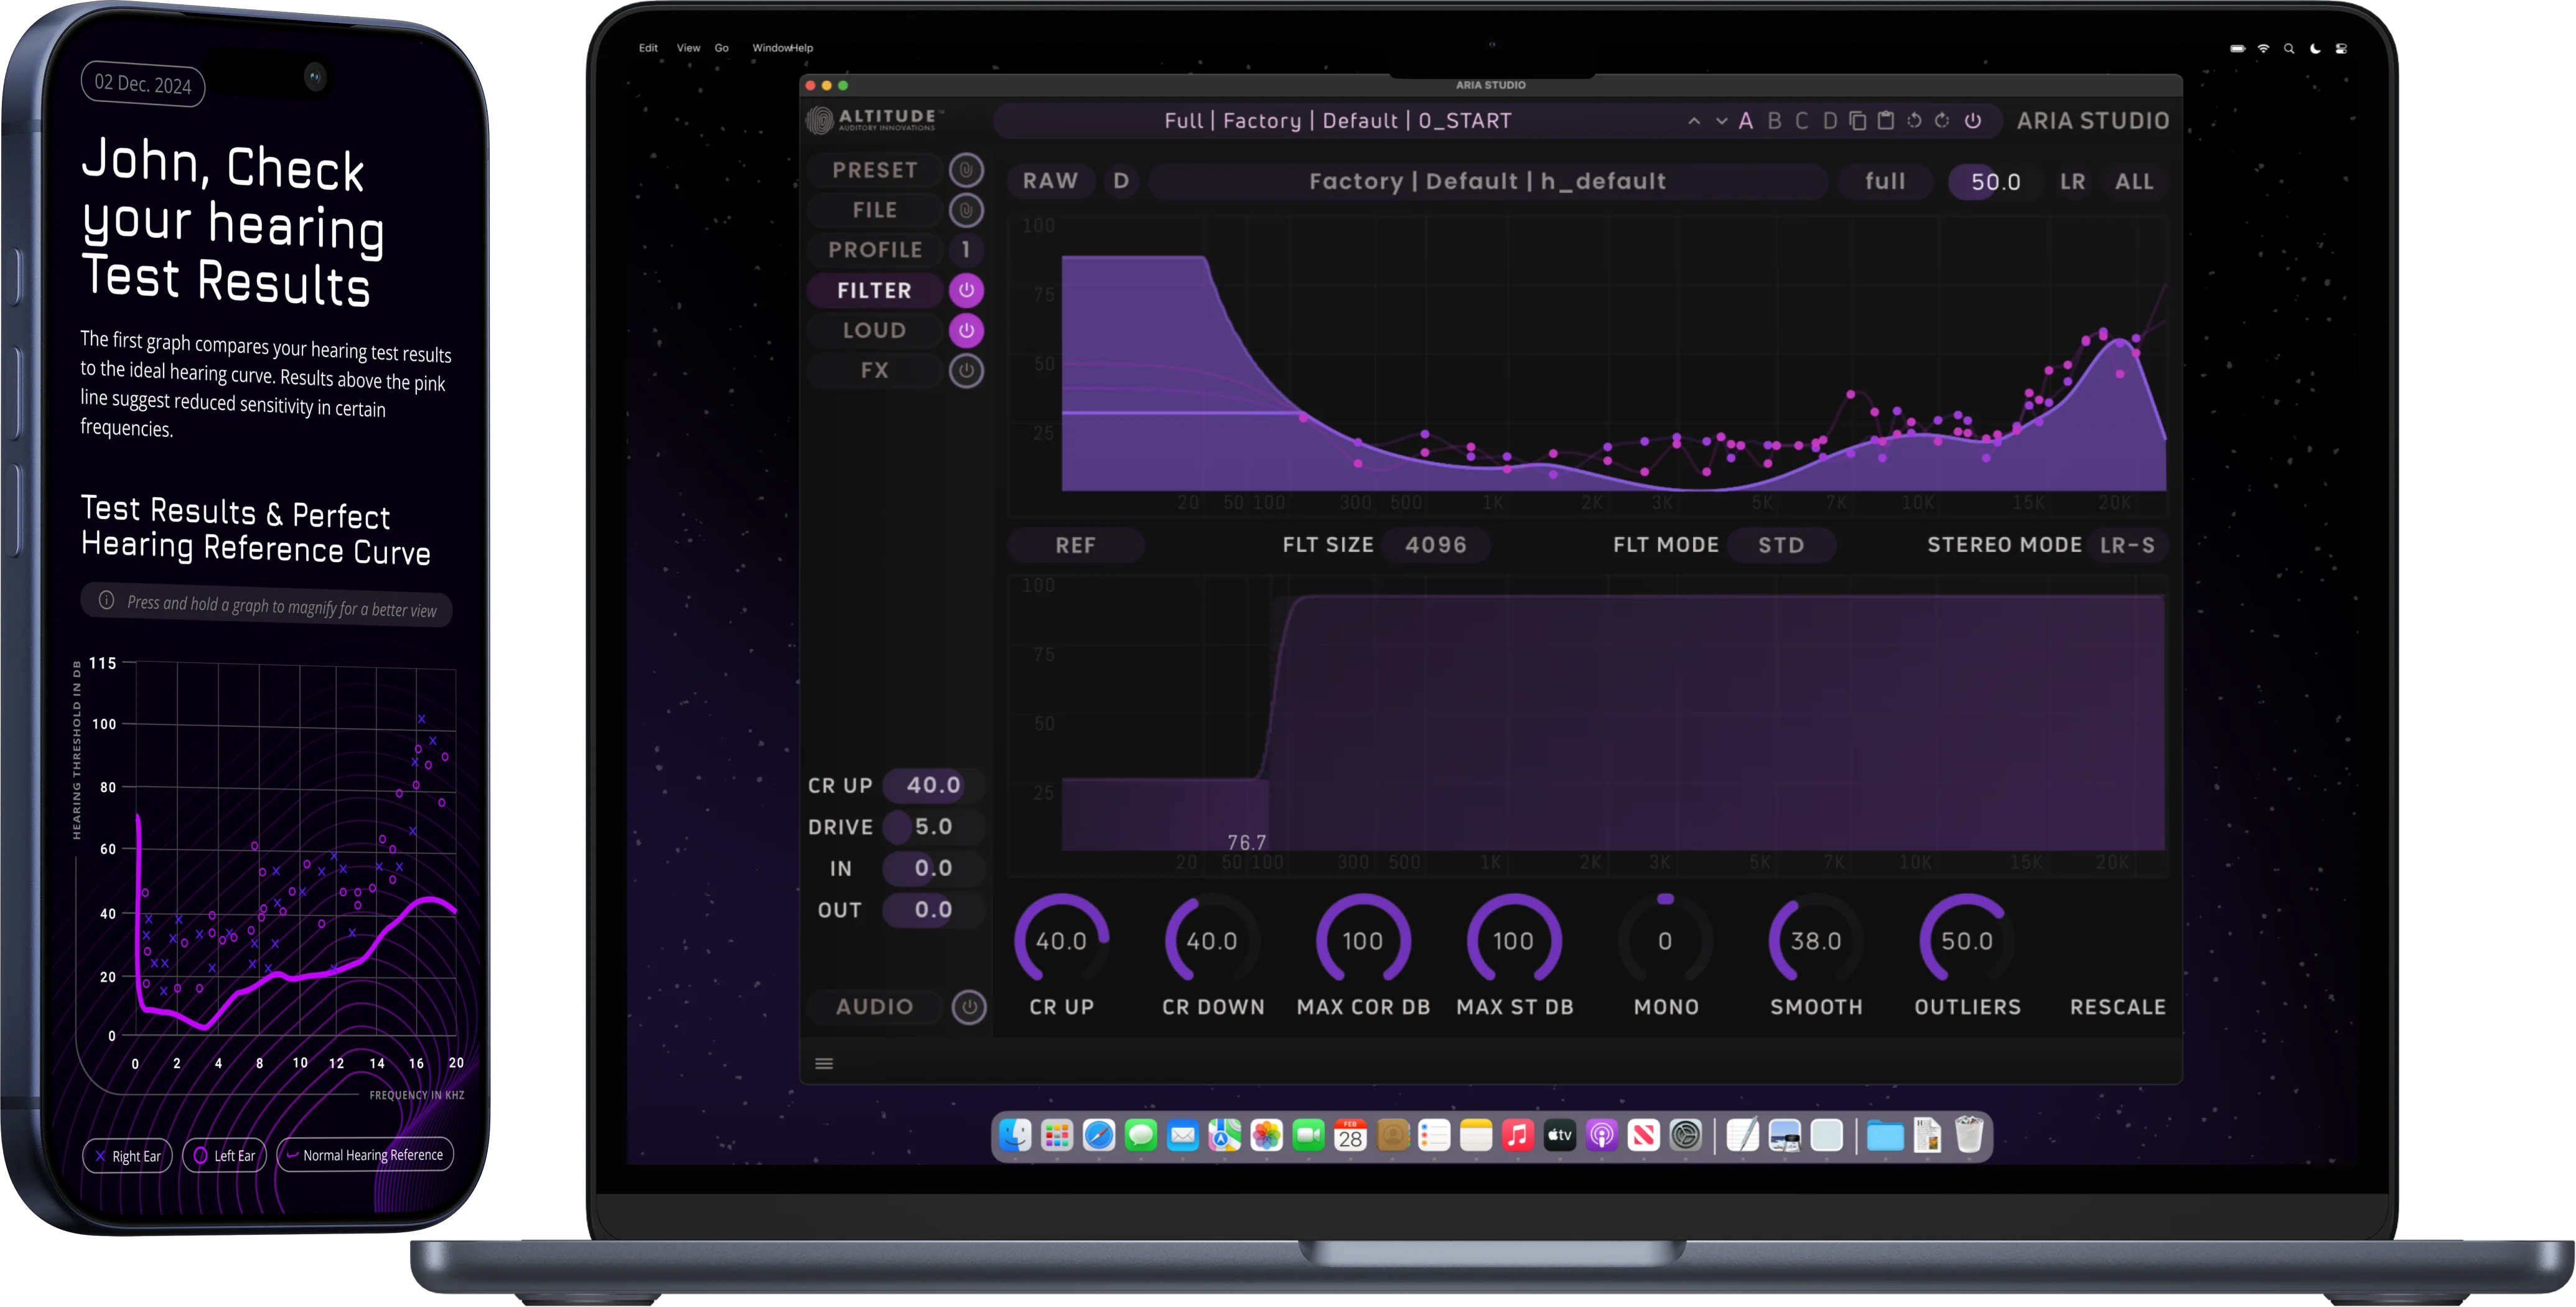2576x1307 pixels.
Task: Toggle the AUDIO power button
Action: [x=968, y=1007]
